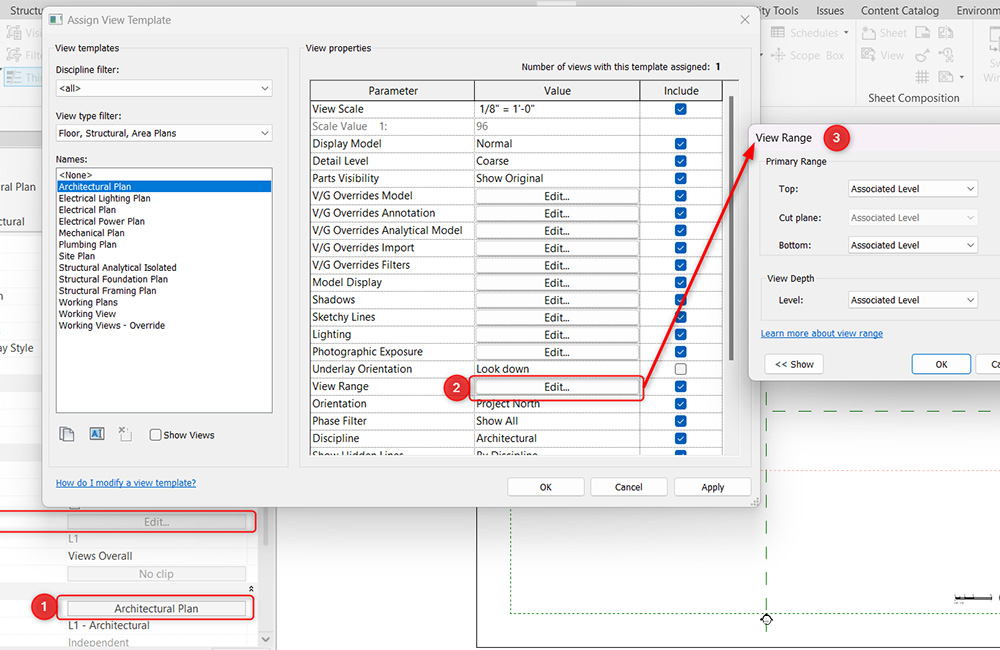The image size is (1000, 650).
Task: Check Include box for Underlay Orientation
Action: coord(680,369)
